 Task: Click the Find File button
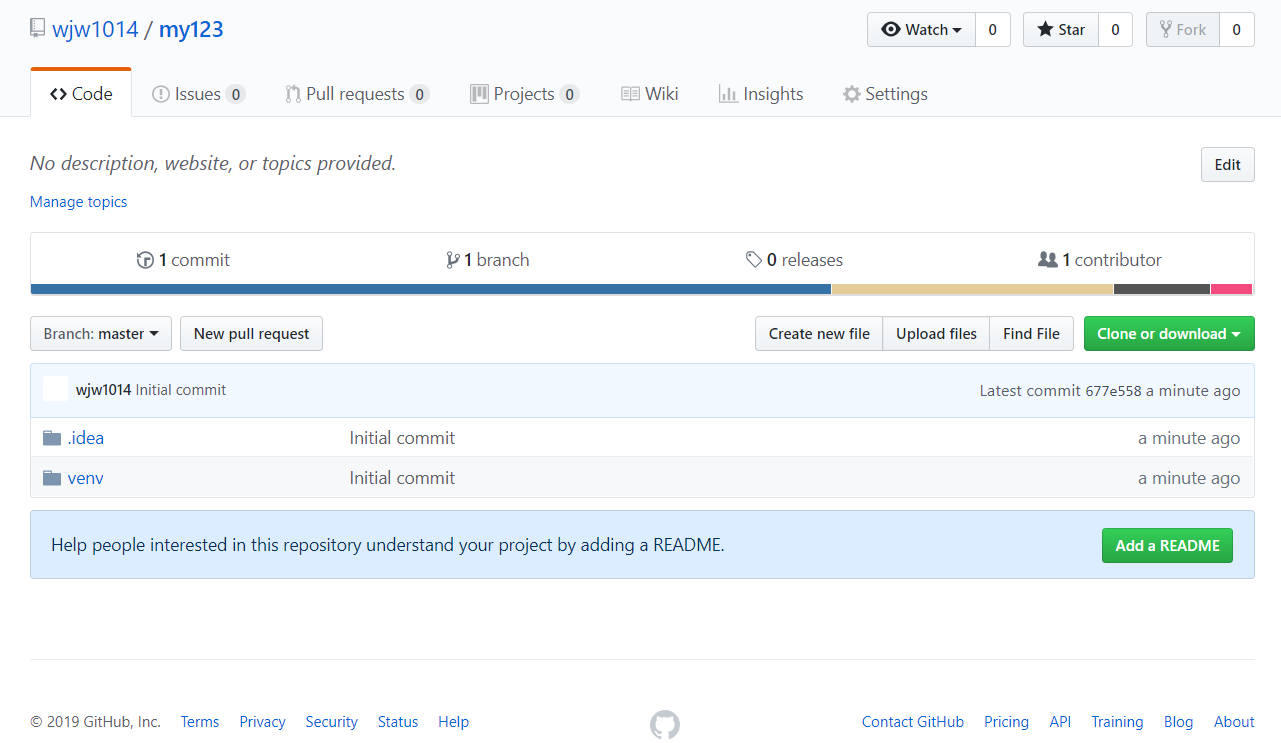(1031, 334)
